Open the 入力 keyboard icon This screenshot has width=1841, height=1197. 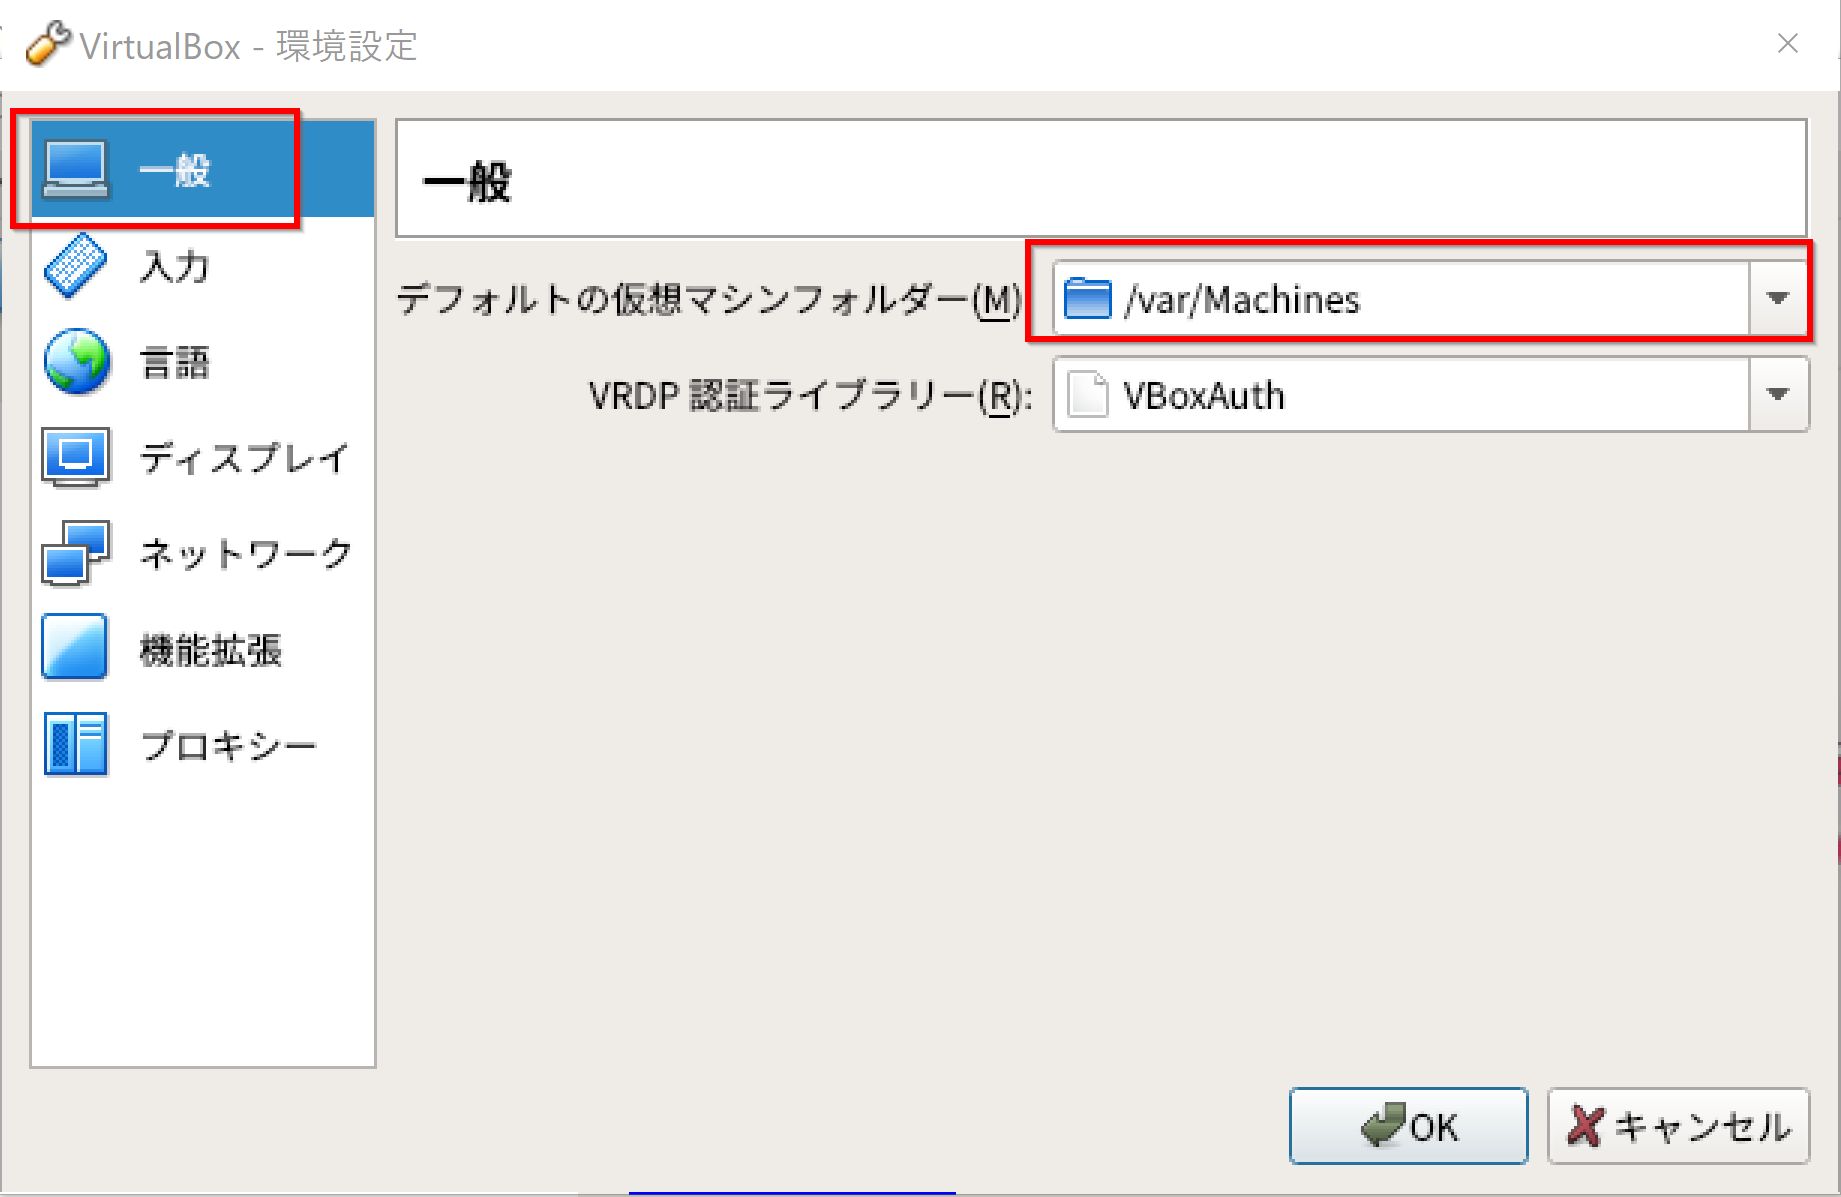(x=75, y=266)
